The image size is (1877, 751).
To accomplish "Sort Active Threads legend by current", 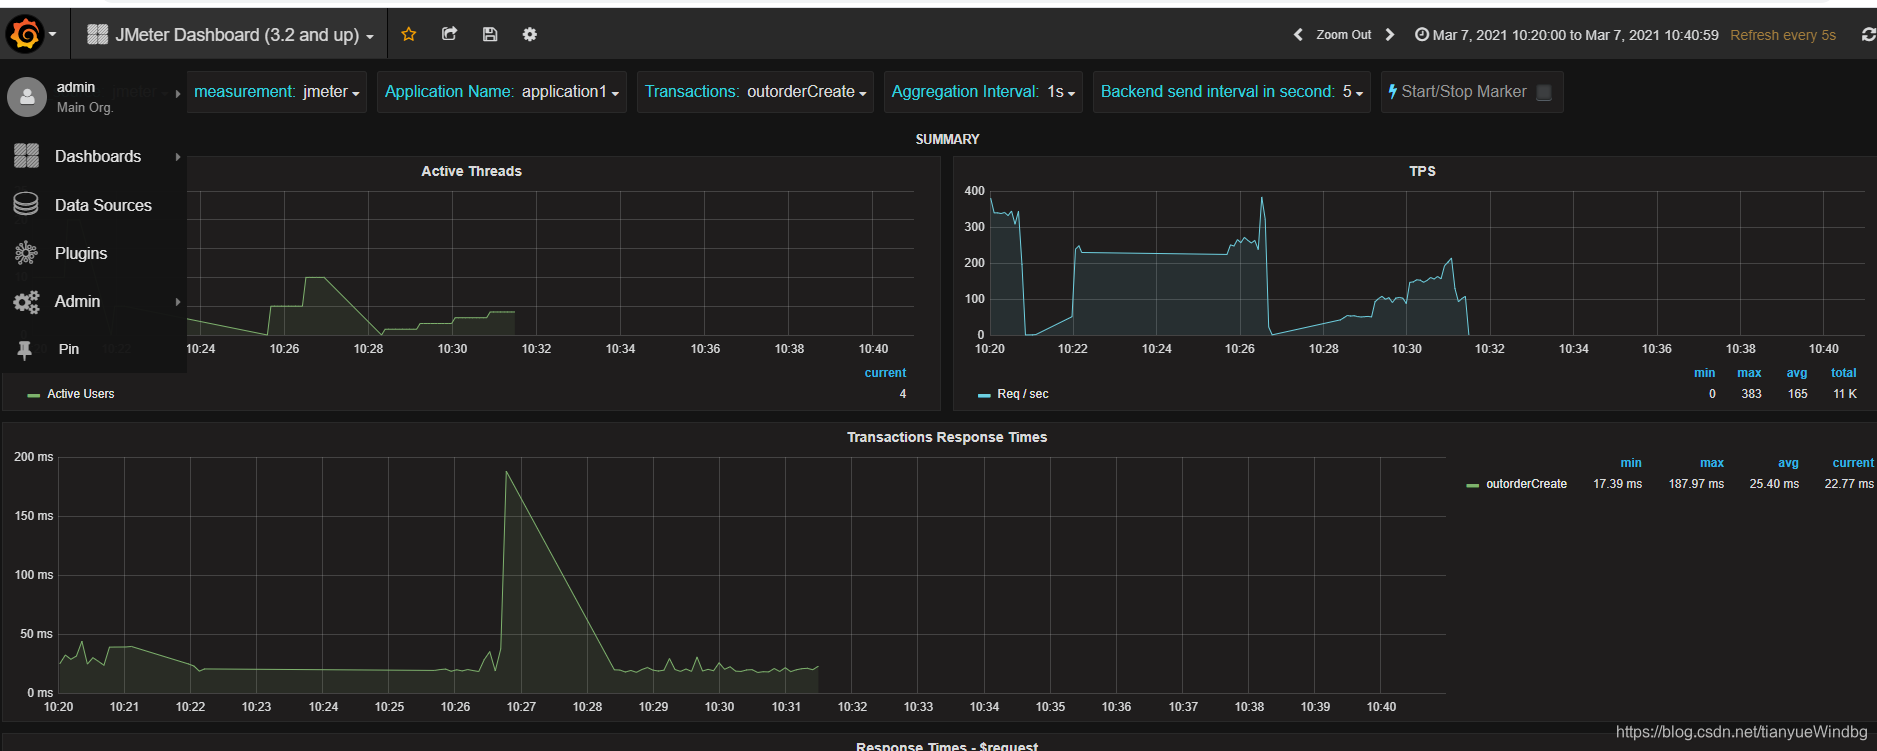I will [885, 373].
